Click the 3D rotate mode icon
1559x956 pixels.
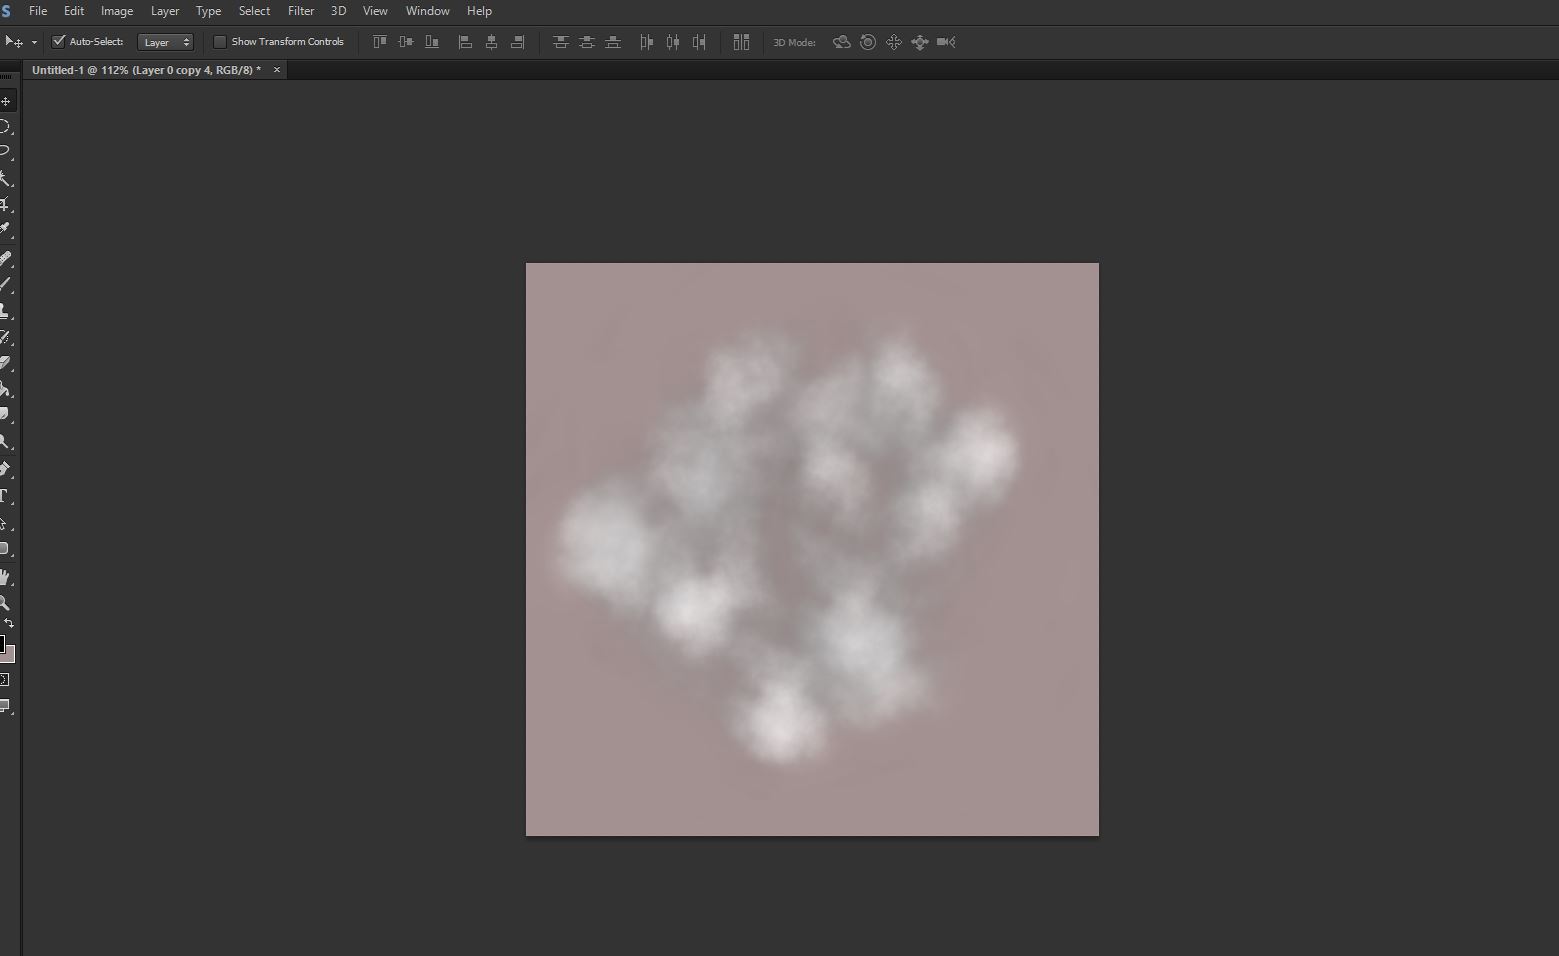click(841, 42)
